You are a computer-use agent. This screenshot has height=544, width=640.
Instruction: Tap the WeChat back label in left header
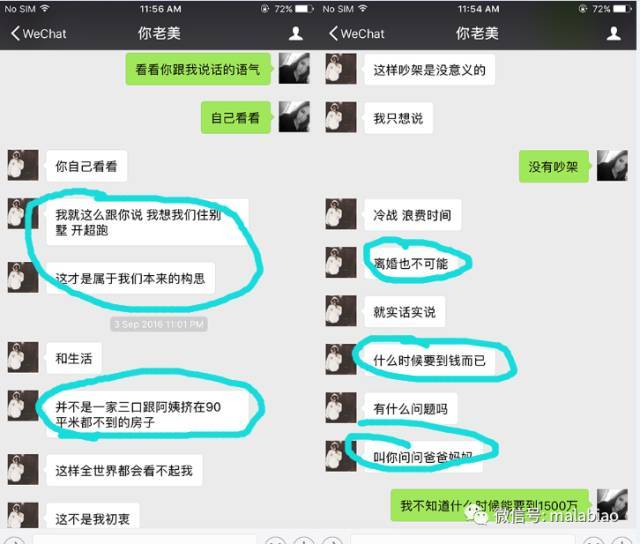(44, 34)
